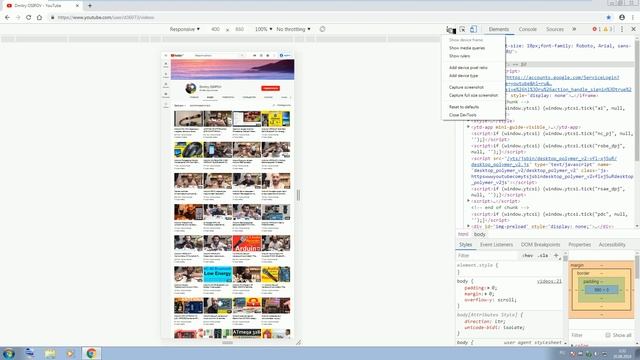Click the red error count indicator
This screenshot has width=640, height=360.
(596, 29)
